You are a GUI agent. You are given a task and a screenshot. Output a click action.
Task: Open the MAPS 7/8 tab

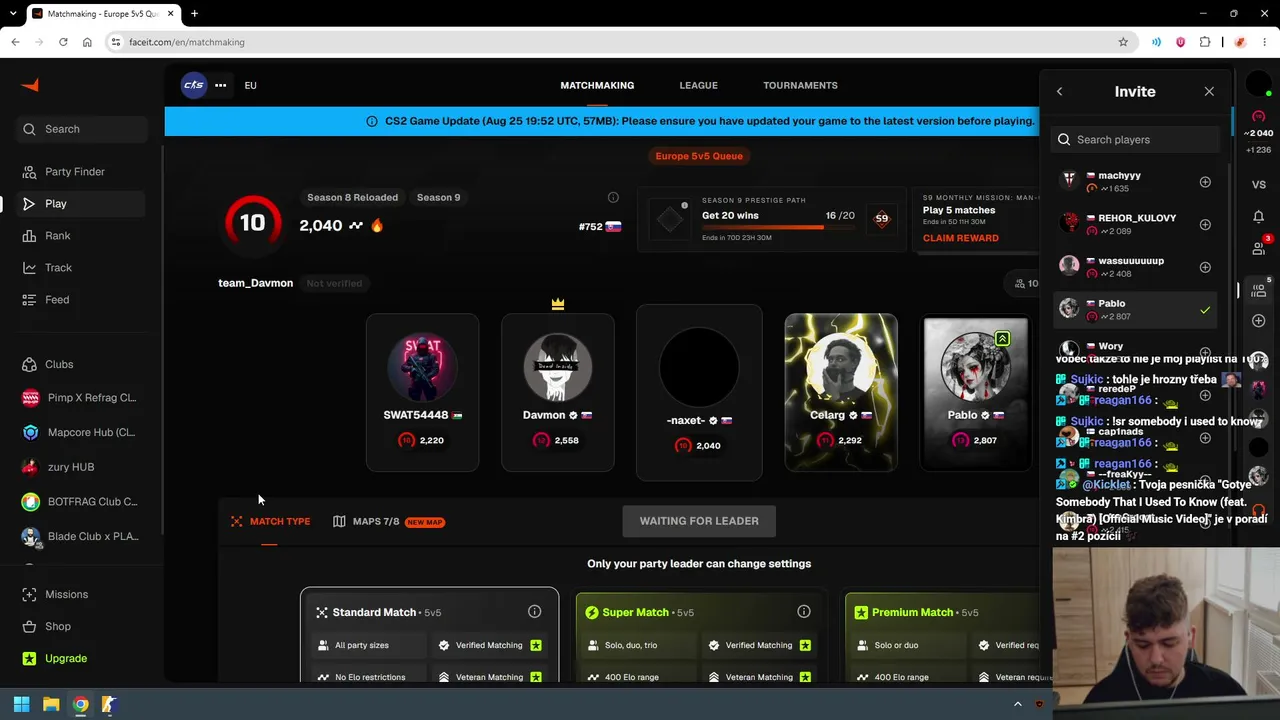(x=388, y=521)
